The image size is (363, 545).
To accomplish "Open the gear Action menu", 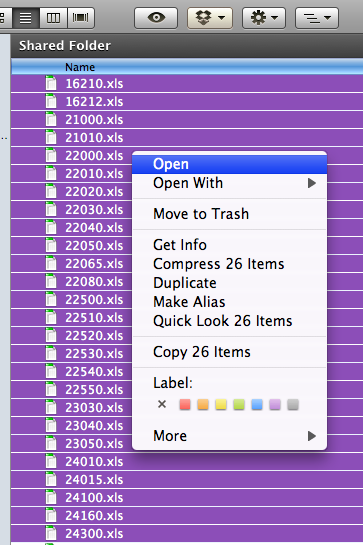I will coord(264,17).
